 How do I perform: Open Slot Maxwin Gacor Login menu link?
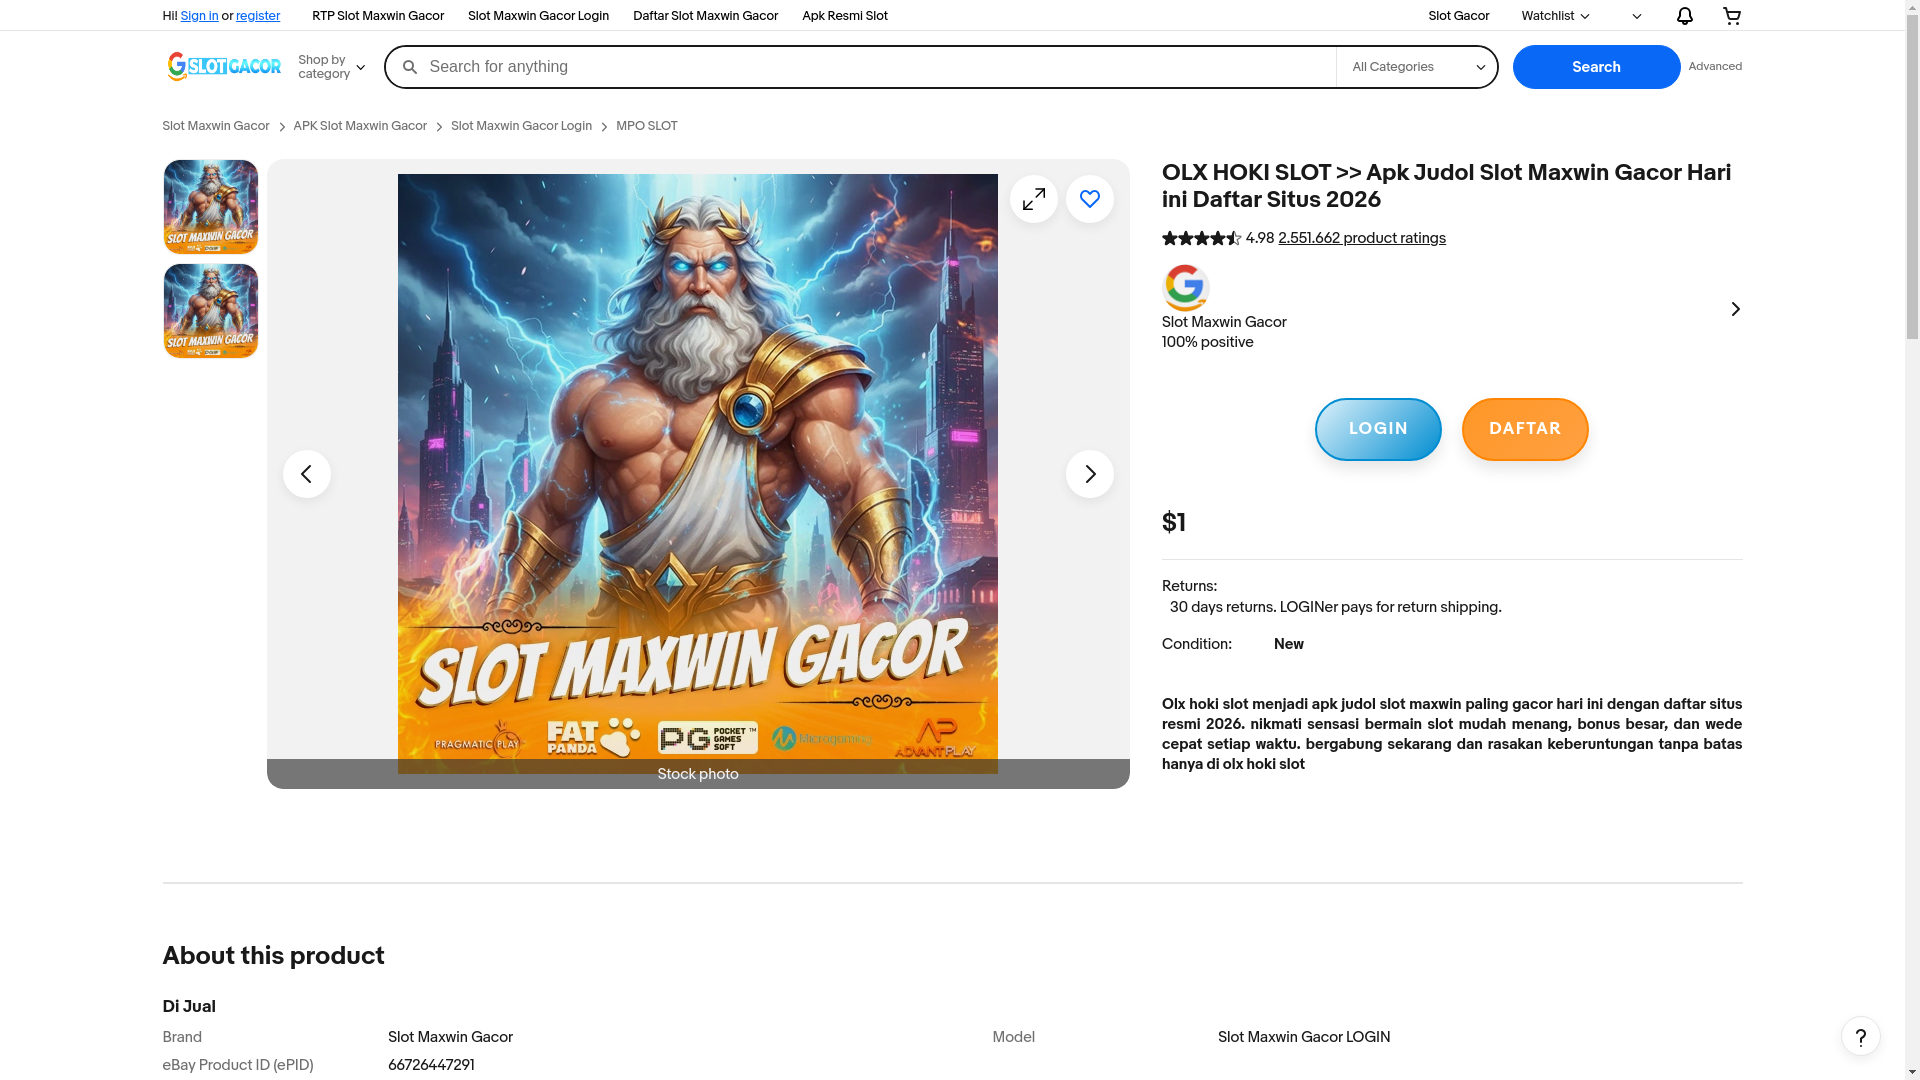(x=538, y=16)
